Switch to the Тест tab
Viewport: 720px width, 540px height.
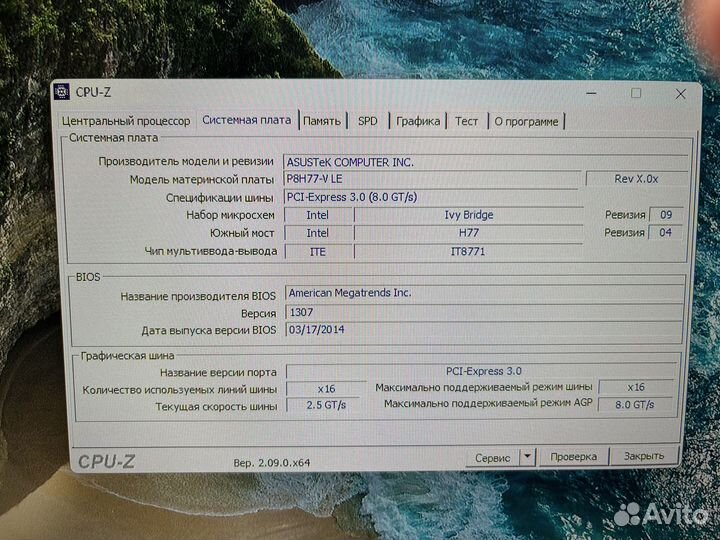[x=466, y=121]
